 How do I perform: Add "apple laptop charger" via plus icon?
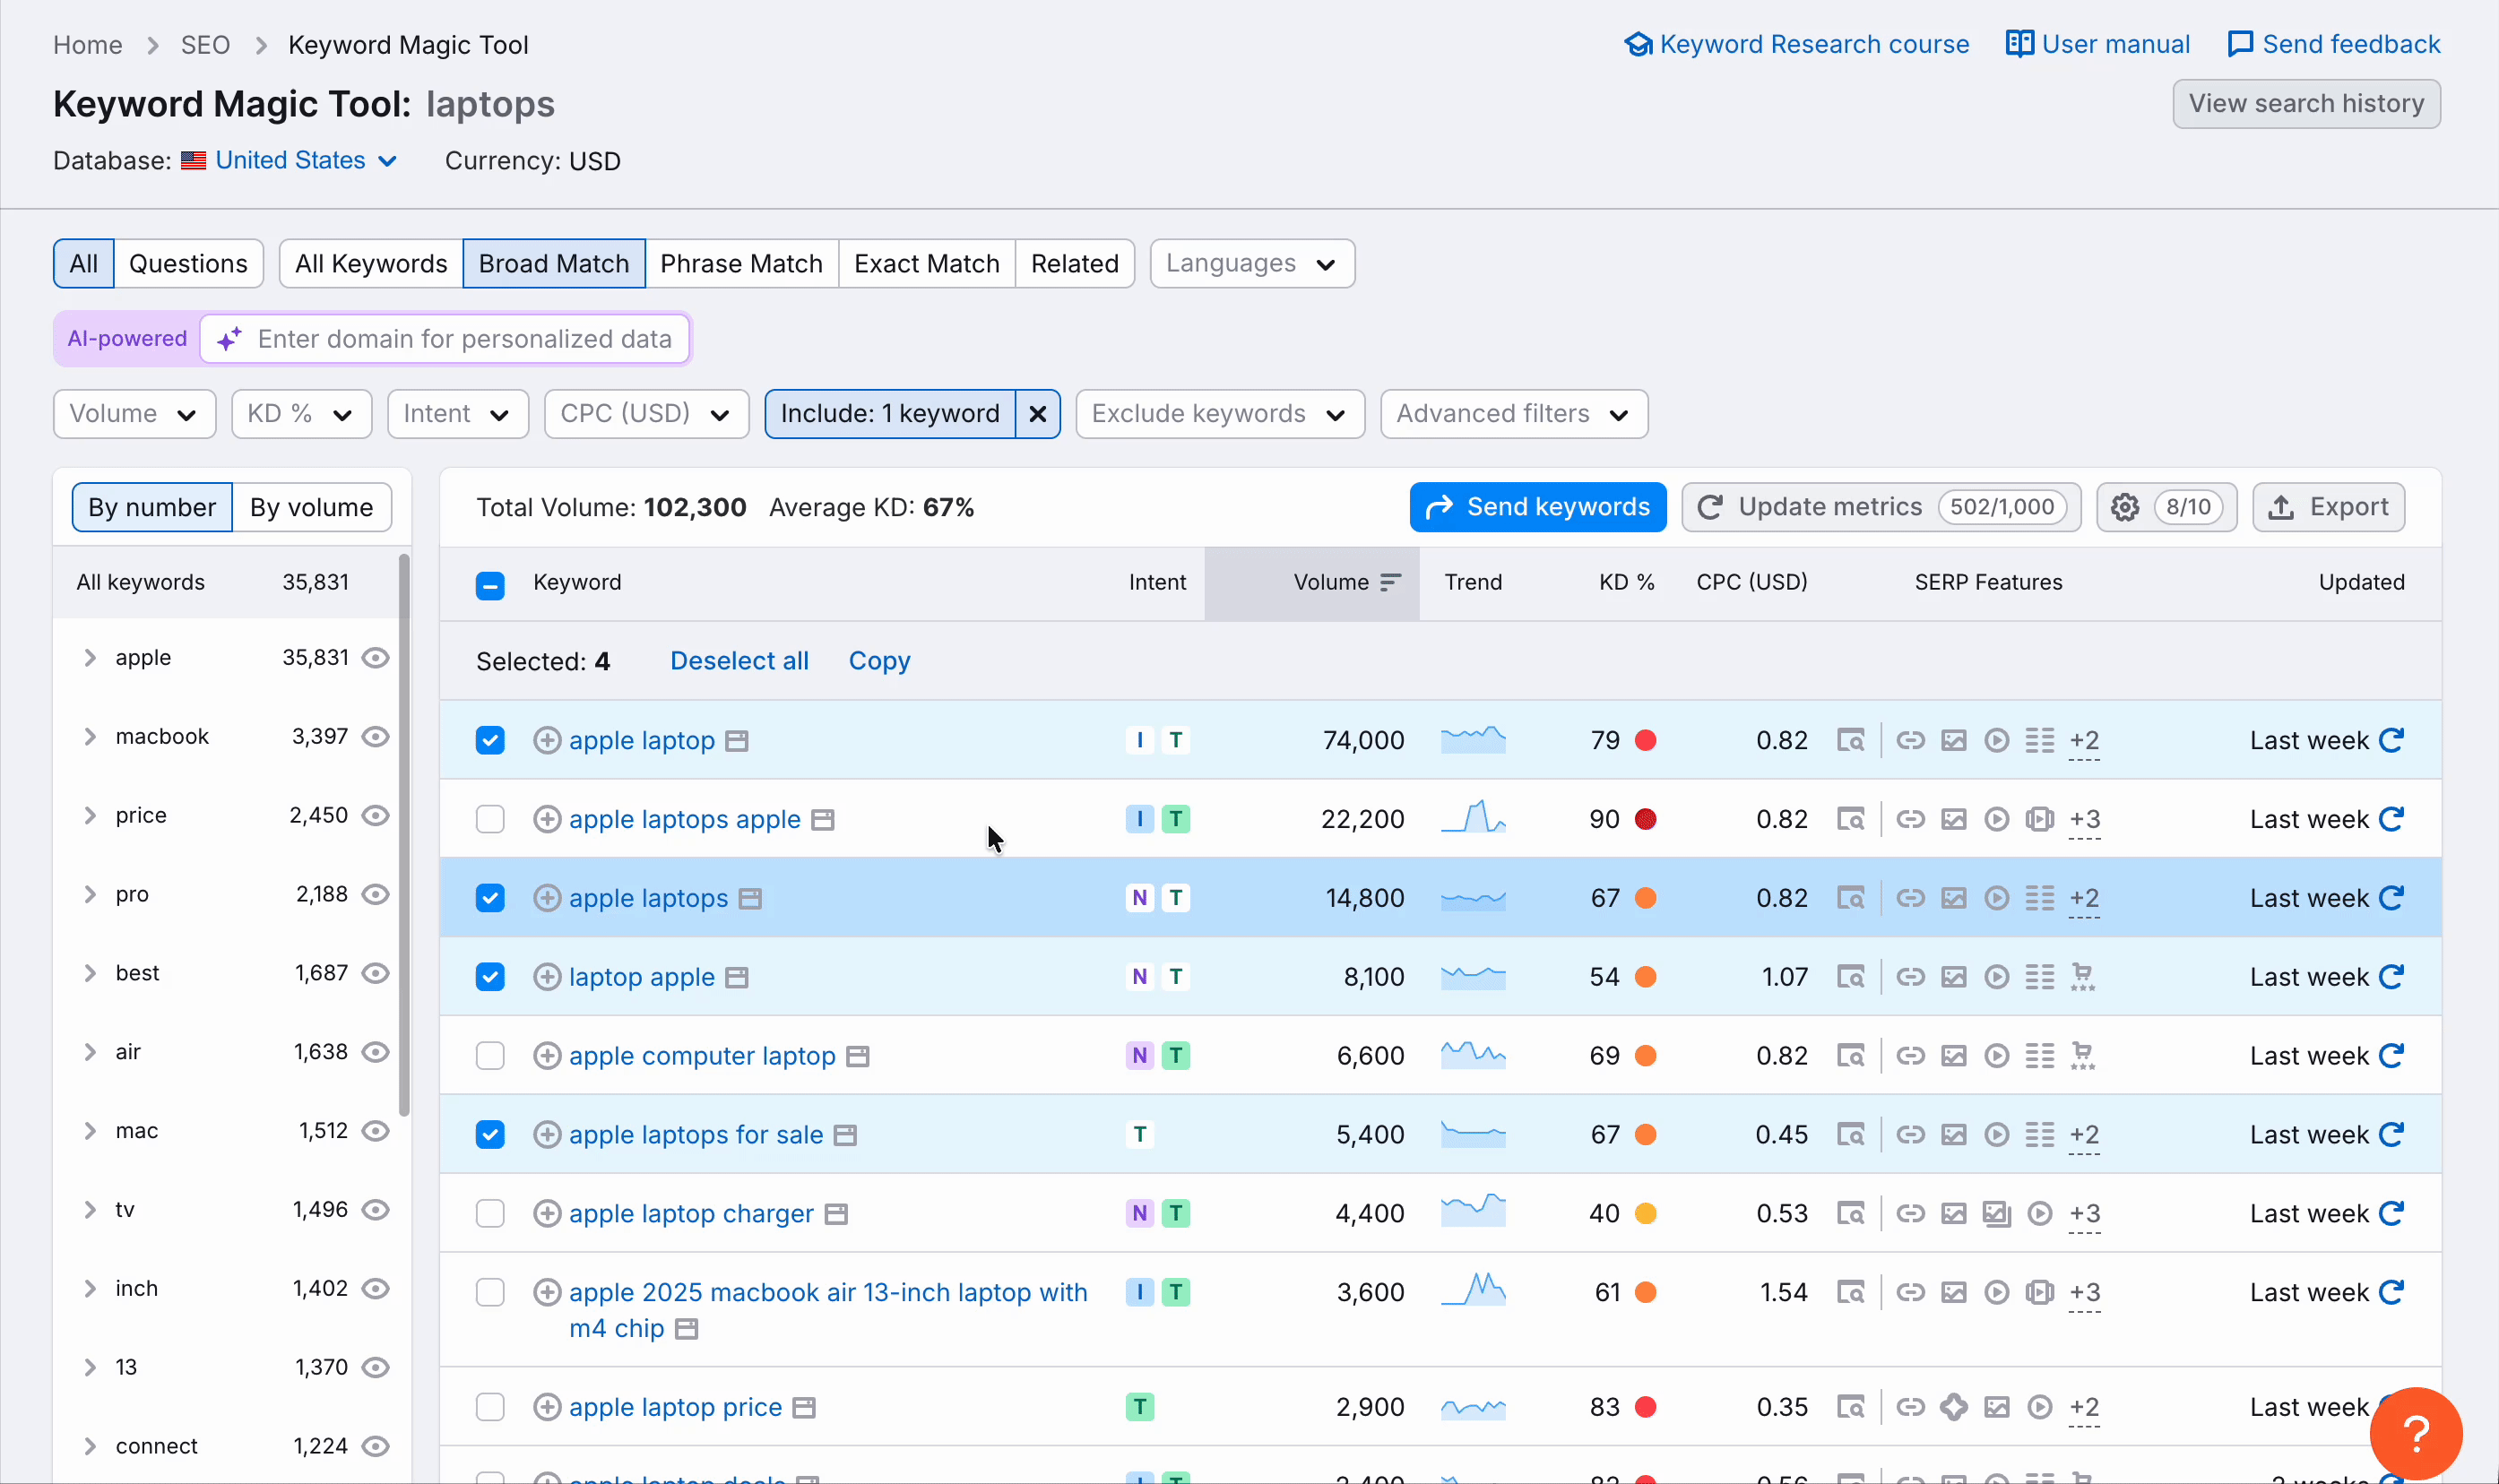pos(547,1212)
